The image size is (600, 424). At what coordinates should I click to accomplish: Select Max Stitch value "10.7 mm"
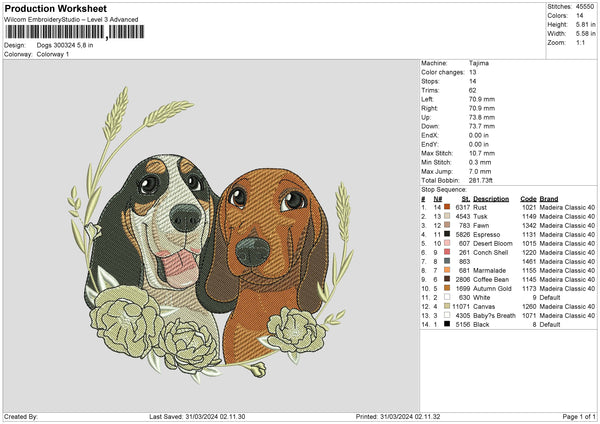(482, 153)
